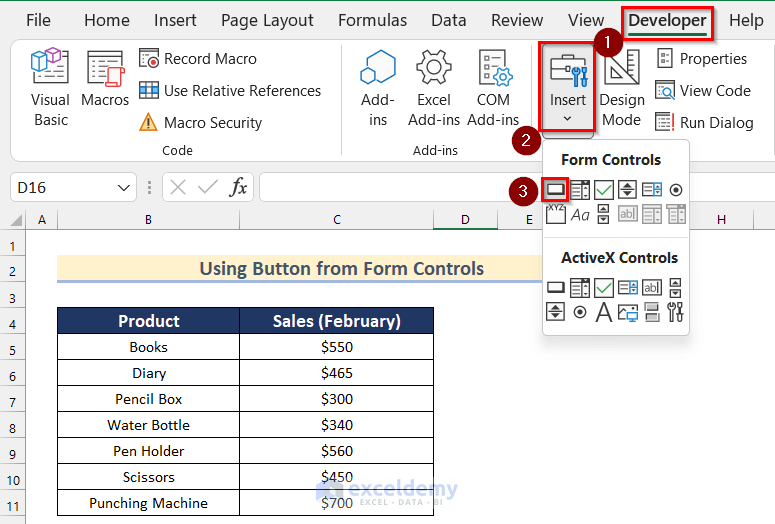Click the Insert Function fx button
The width and height of the screenshot is (775, 524).
[238, 187]
